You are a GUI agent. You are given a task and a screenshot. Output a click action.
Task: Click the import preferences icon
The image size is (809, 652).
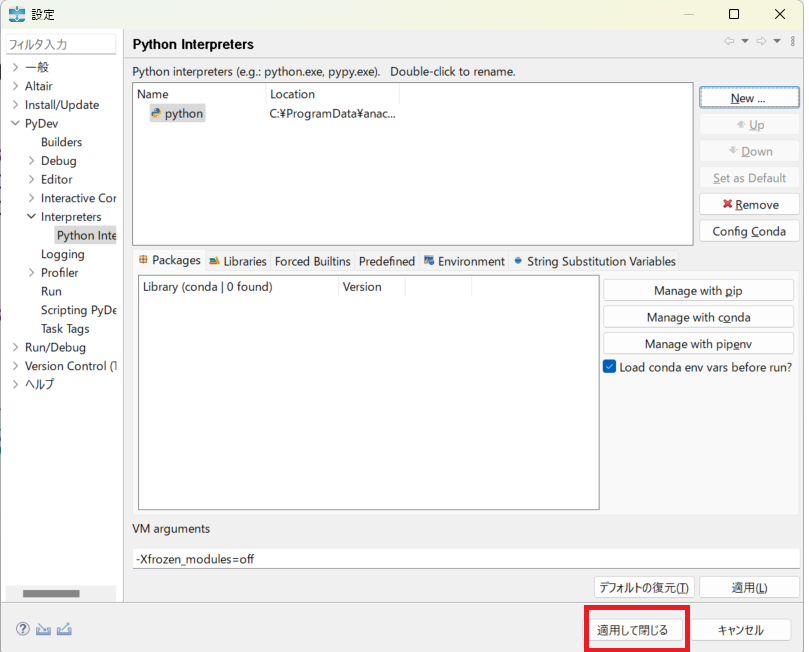pyautogui.click(x=43, y=629)
